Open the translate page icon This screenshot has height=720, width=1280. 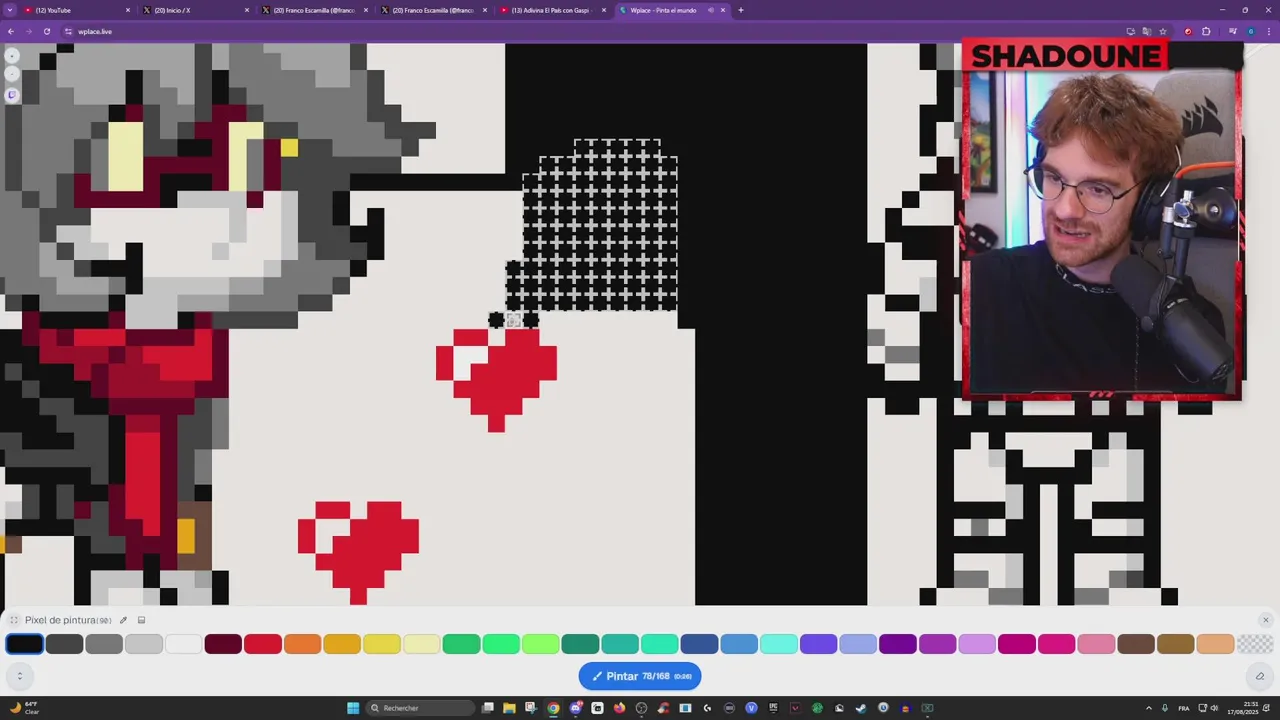tap(1146, 31)
